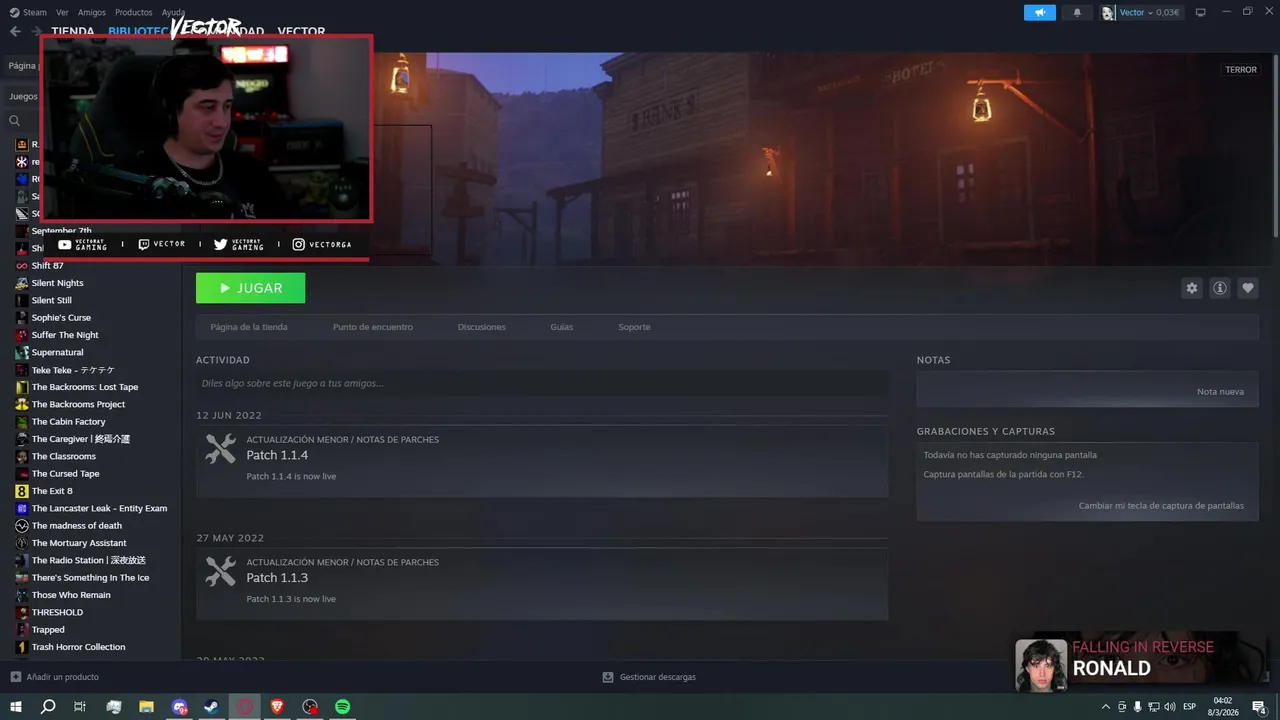
Task: Click Cambiar mi tecla de captura link
Action: pos(1161,506)
